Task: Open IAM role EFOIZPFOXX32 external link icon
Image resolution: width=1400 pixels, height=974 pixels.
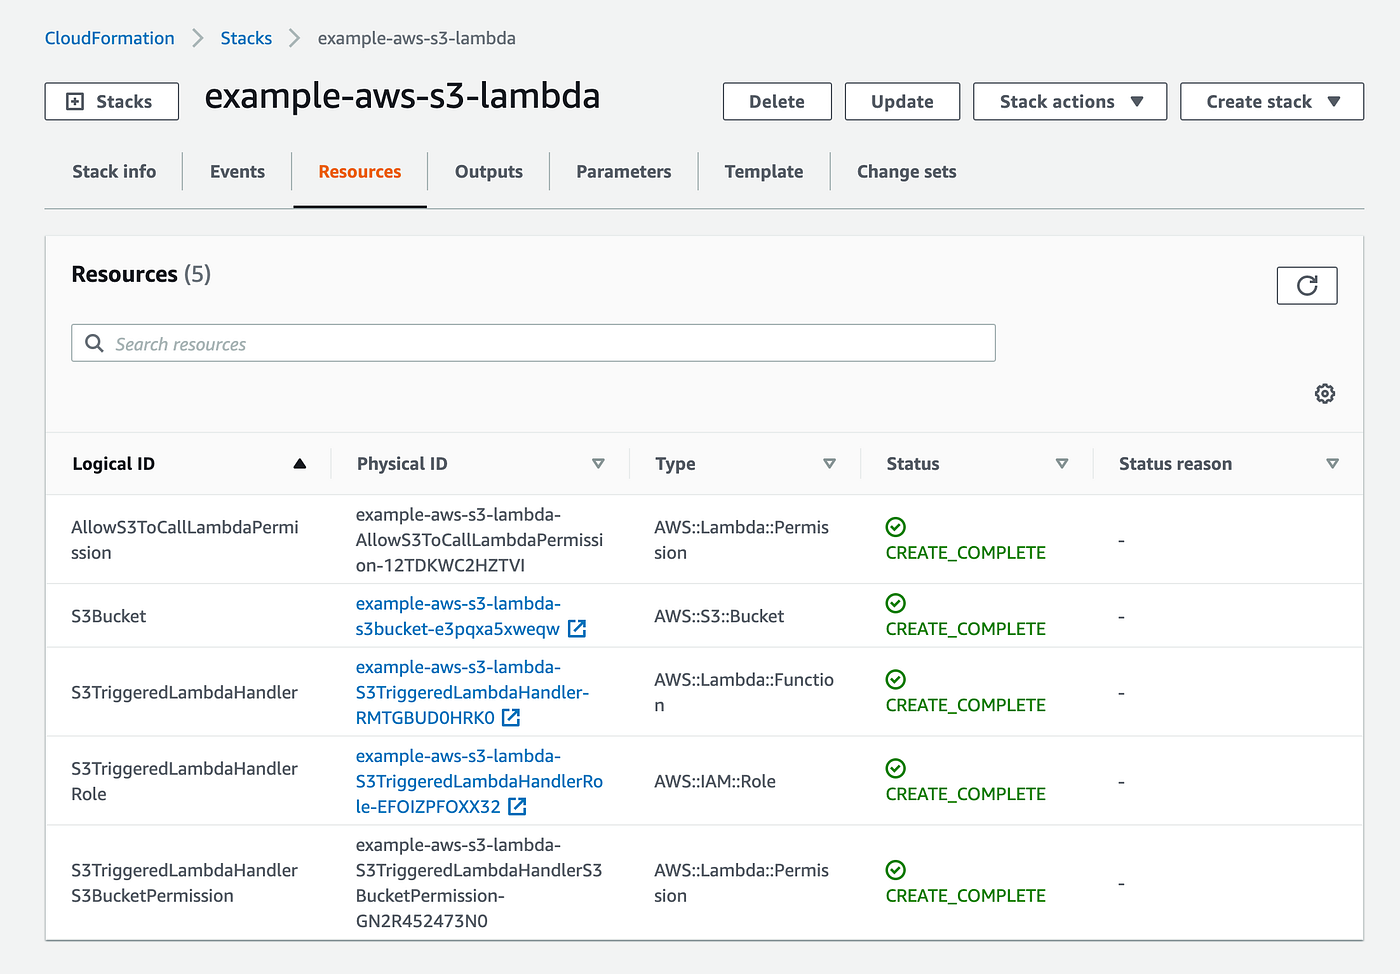Action: pos(517,807)
